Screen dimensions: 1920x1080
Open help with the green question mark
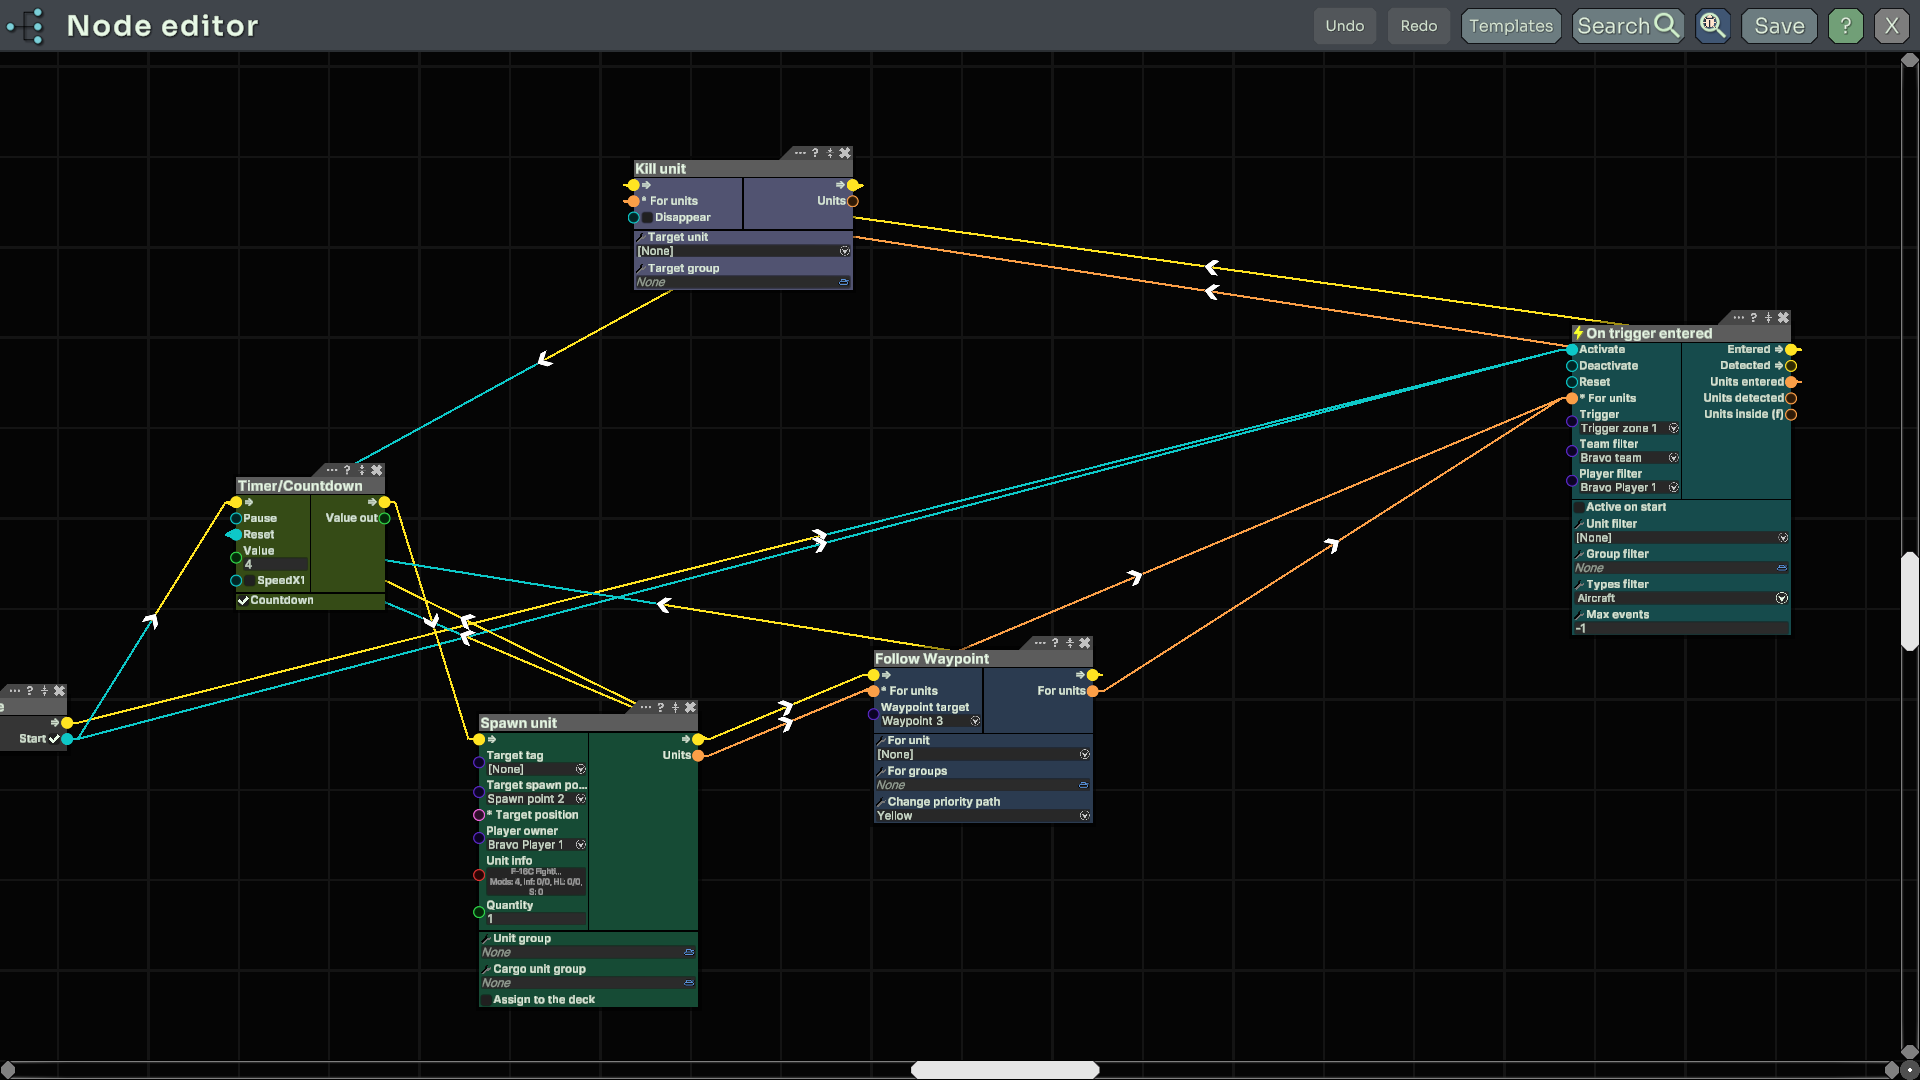click(1845, 26)
